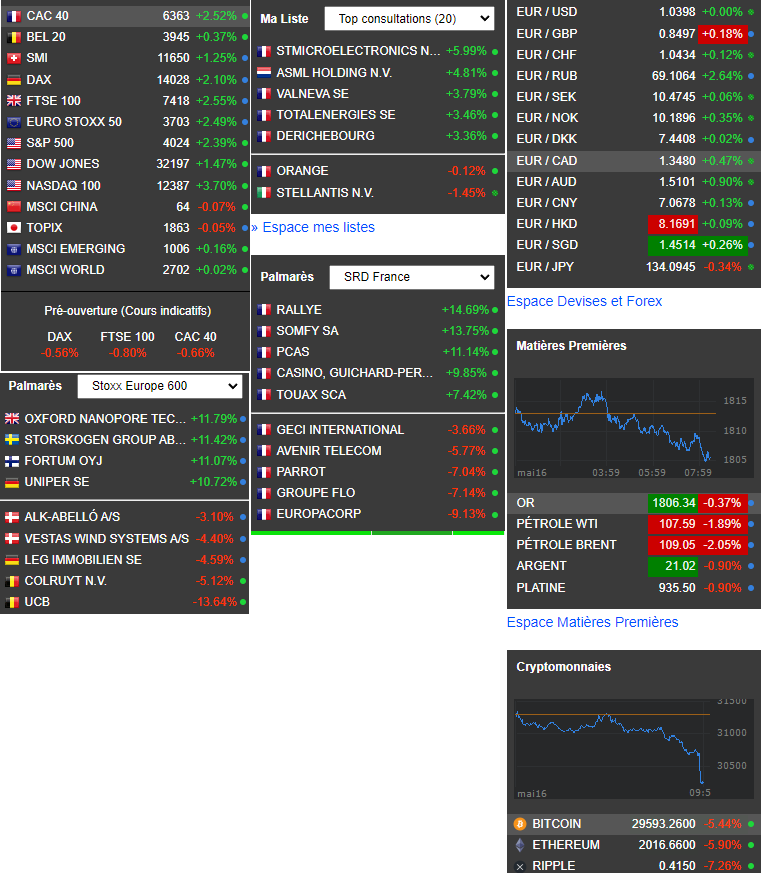Click the German flag next to DAX
Image resolution: width=765 pixels, height=876 pixels.
click(14, 80)
